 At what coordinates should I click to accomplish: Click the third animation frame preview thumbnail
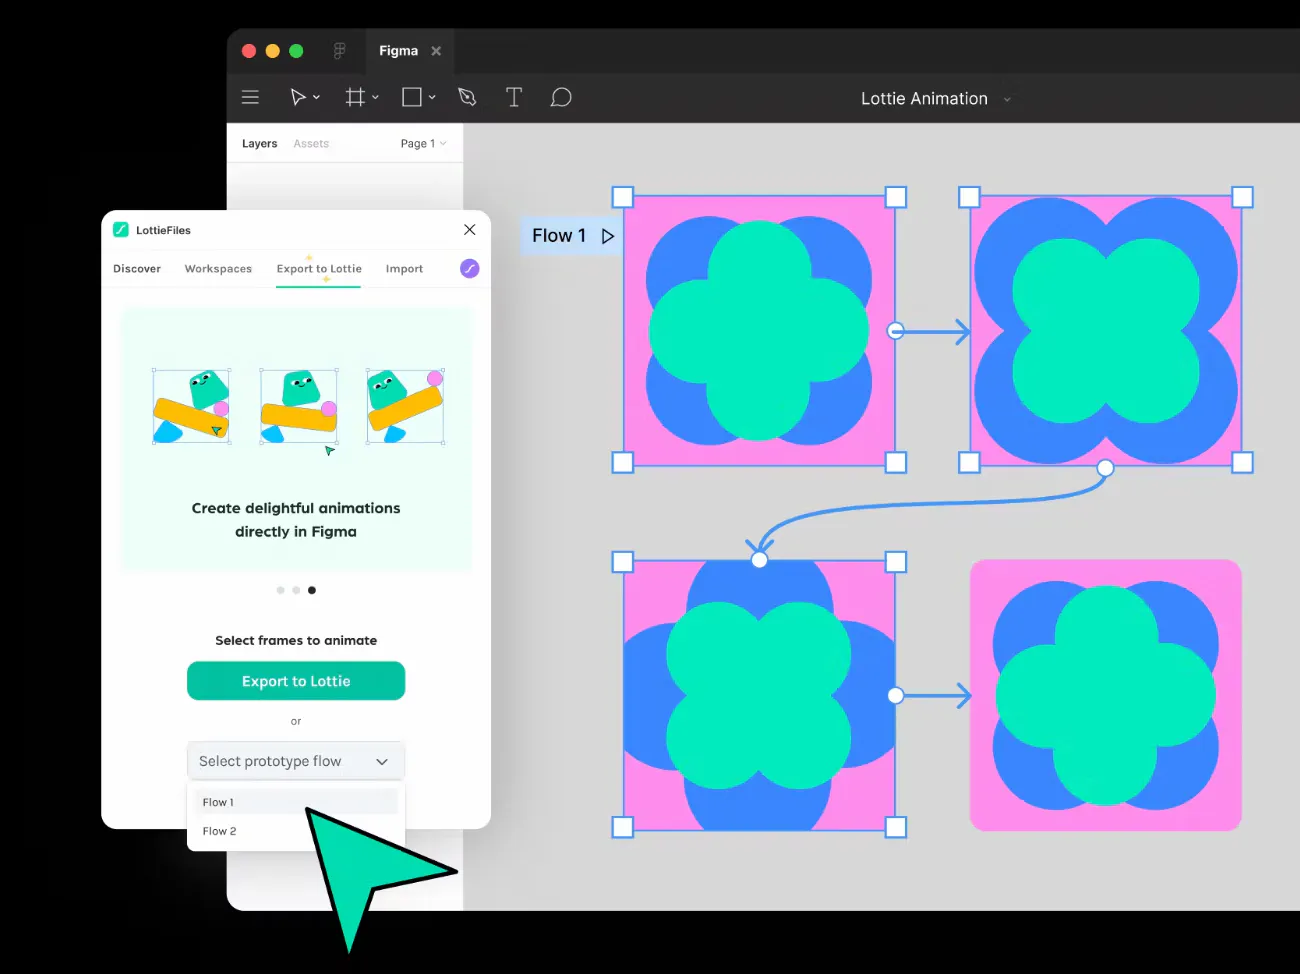click(405, 406)
